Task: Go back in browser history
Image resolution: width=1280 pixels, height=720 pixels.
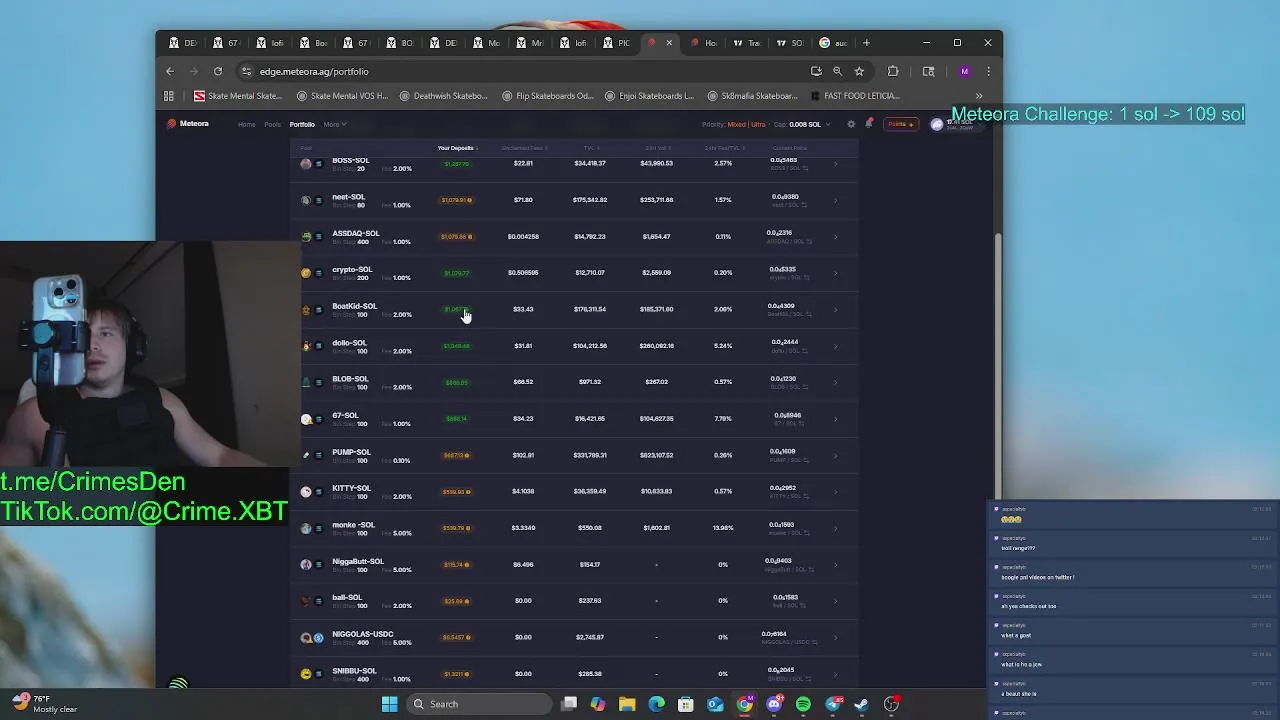Action: pos(170,71)
